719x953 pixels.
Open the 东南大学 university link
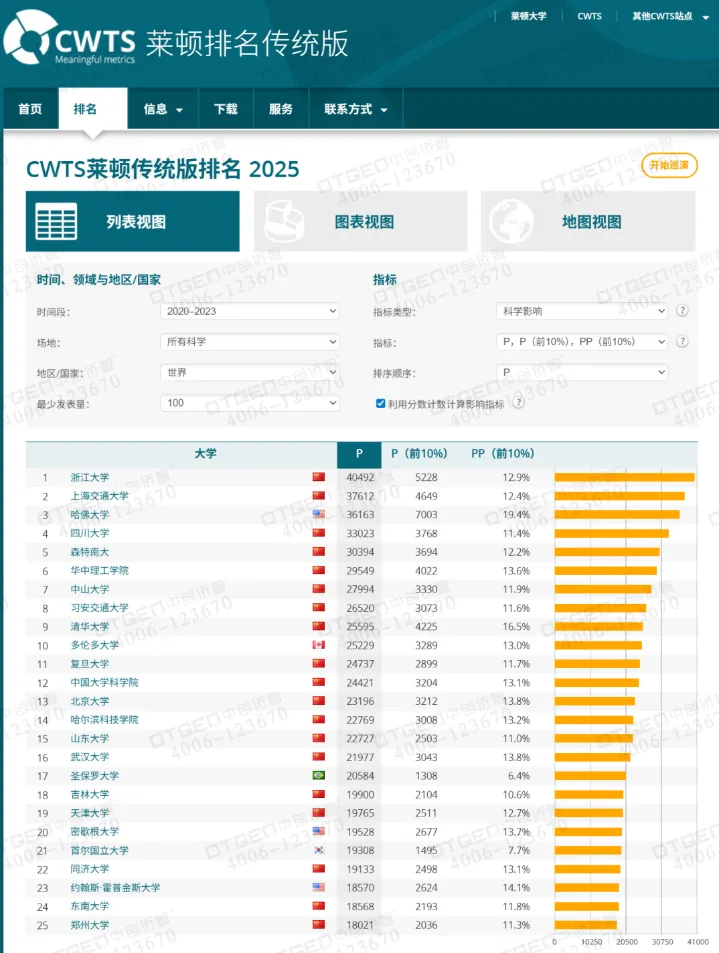(x=90, y=906)
